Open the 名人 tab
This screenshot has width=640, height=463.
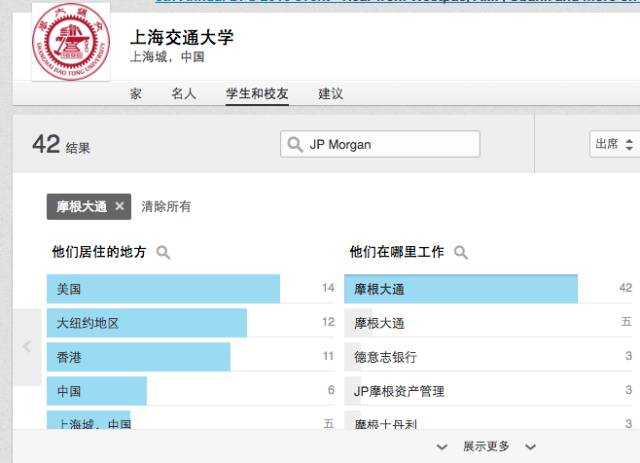tap(184, 94)
